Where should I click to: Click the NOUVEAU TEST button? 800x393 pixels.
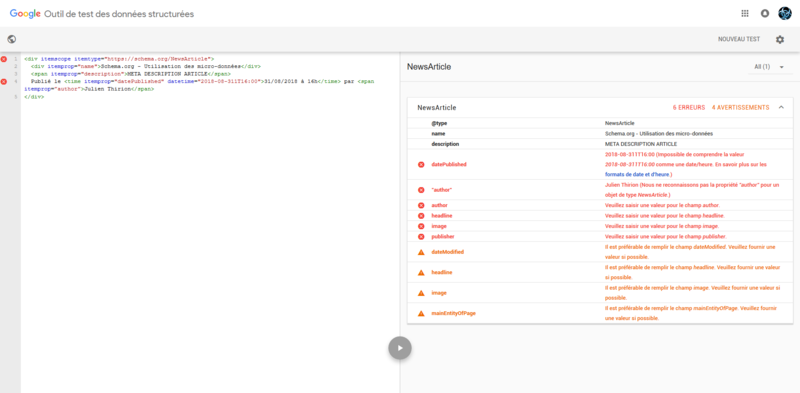739,39
